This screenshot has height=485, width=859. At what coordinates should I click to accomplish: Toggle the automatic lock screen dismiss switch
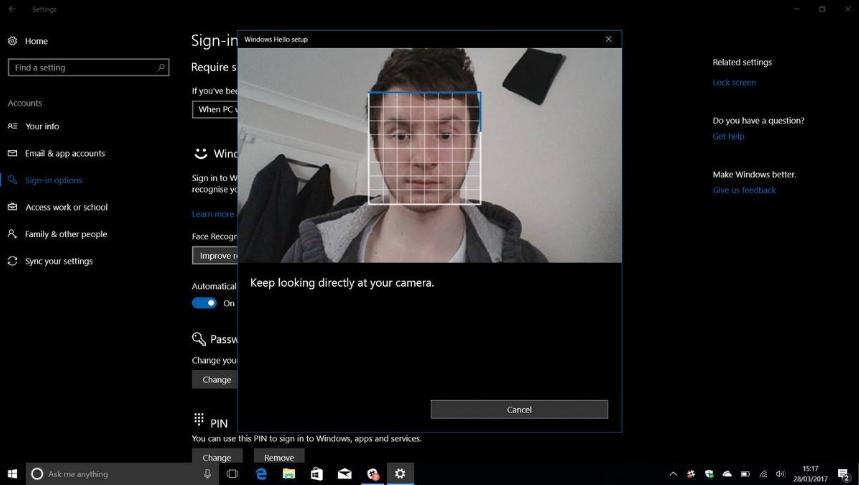204,303
